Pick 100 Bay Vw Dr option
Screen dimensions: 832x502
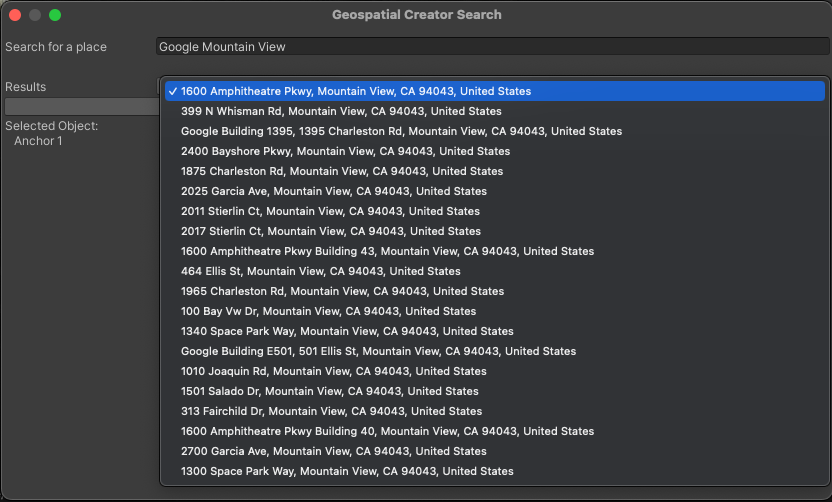[329, 311]
